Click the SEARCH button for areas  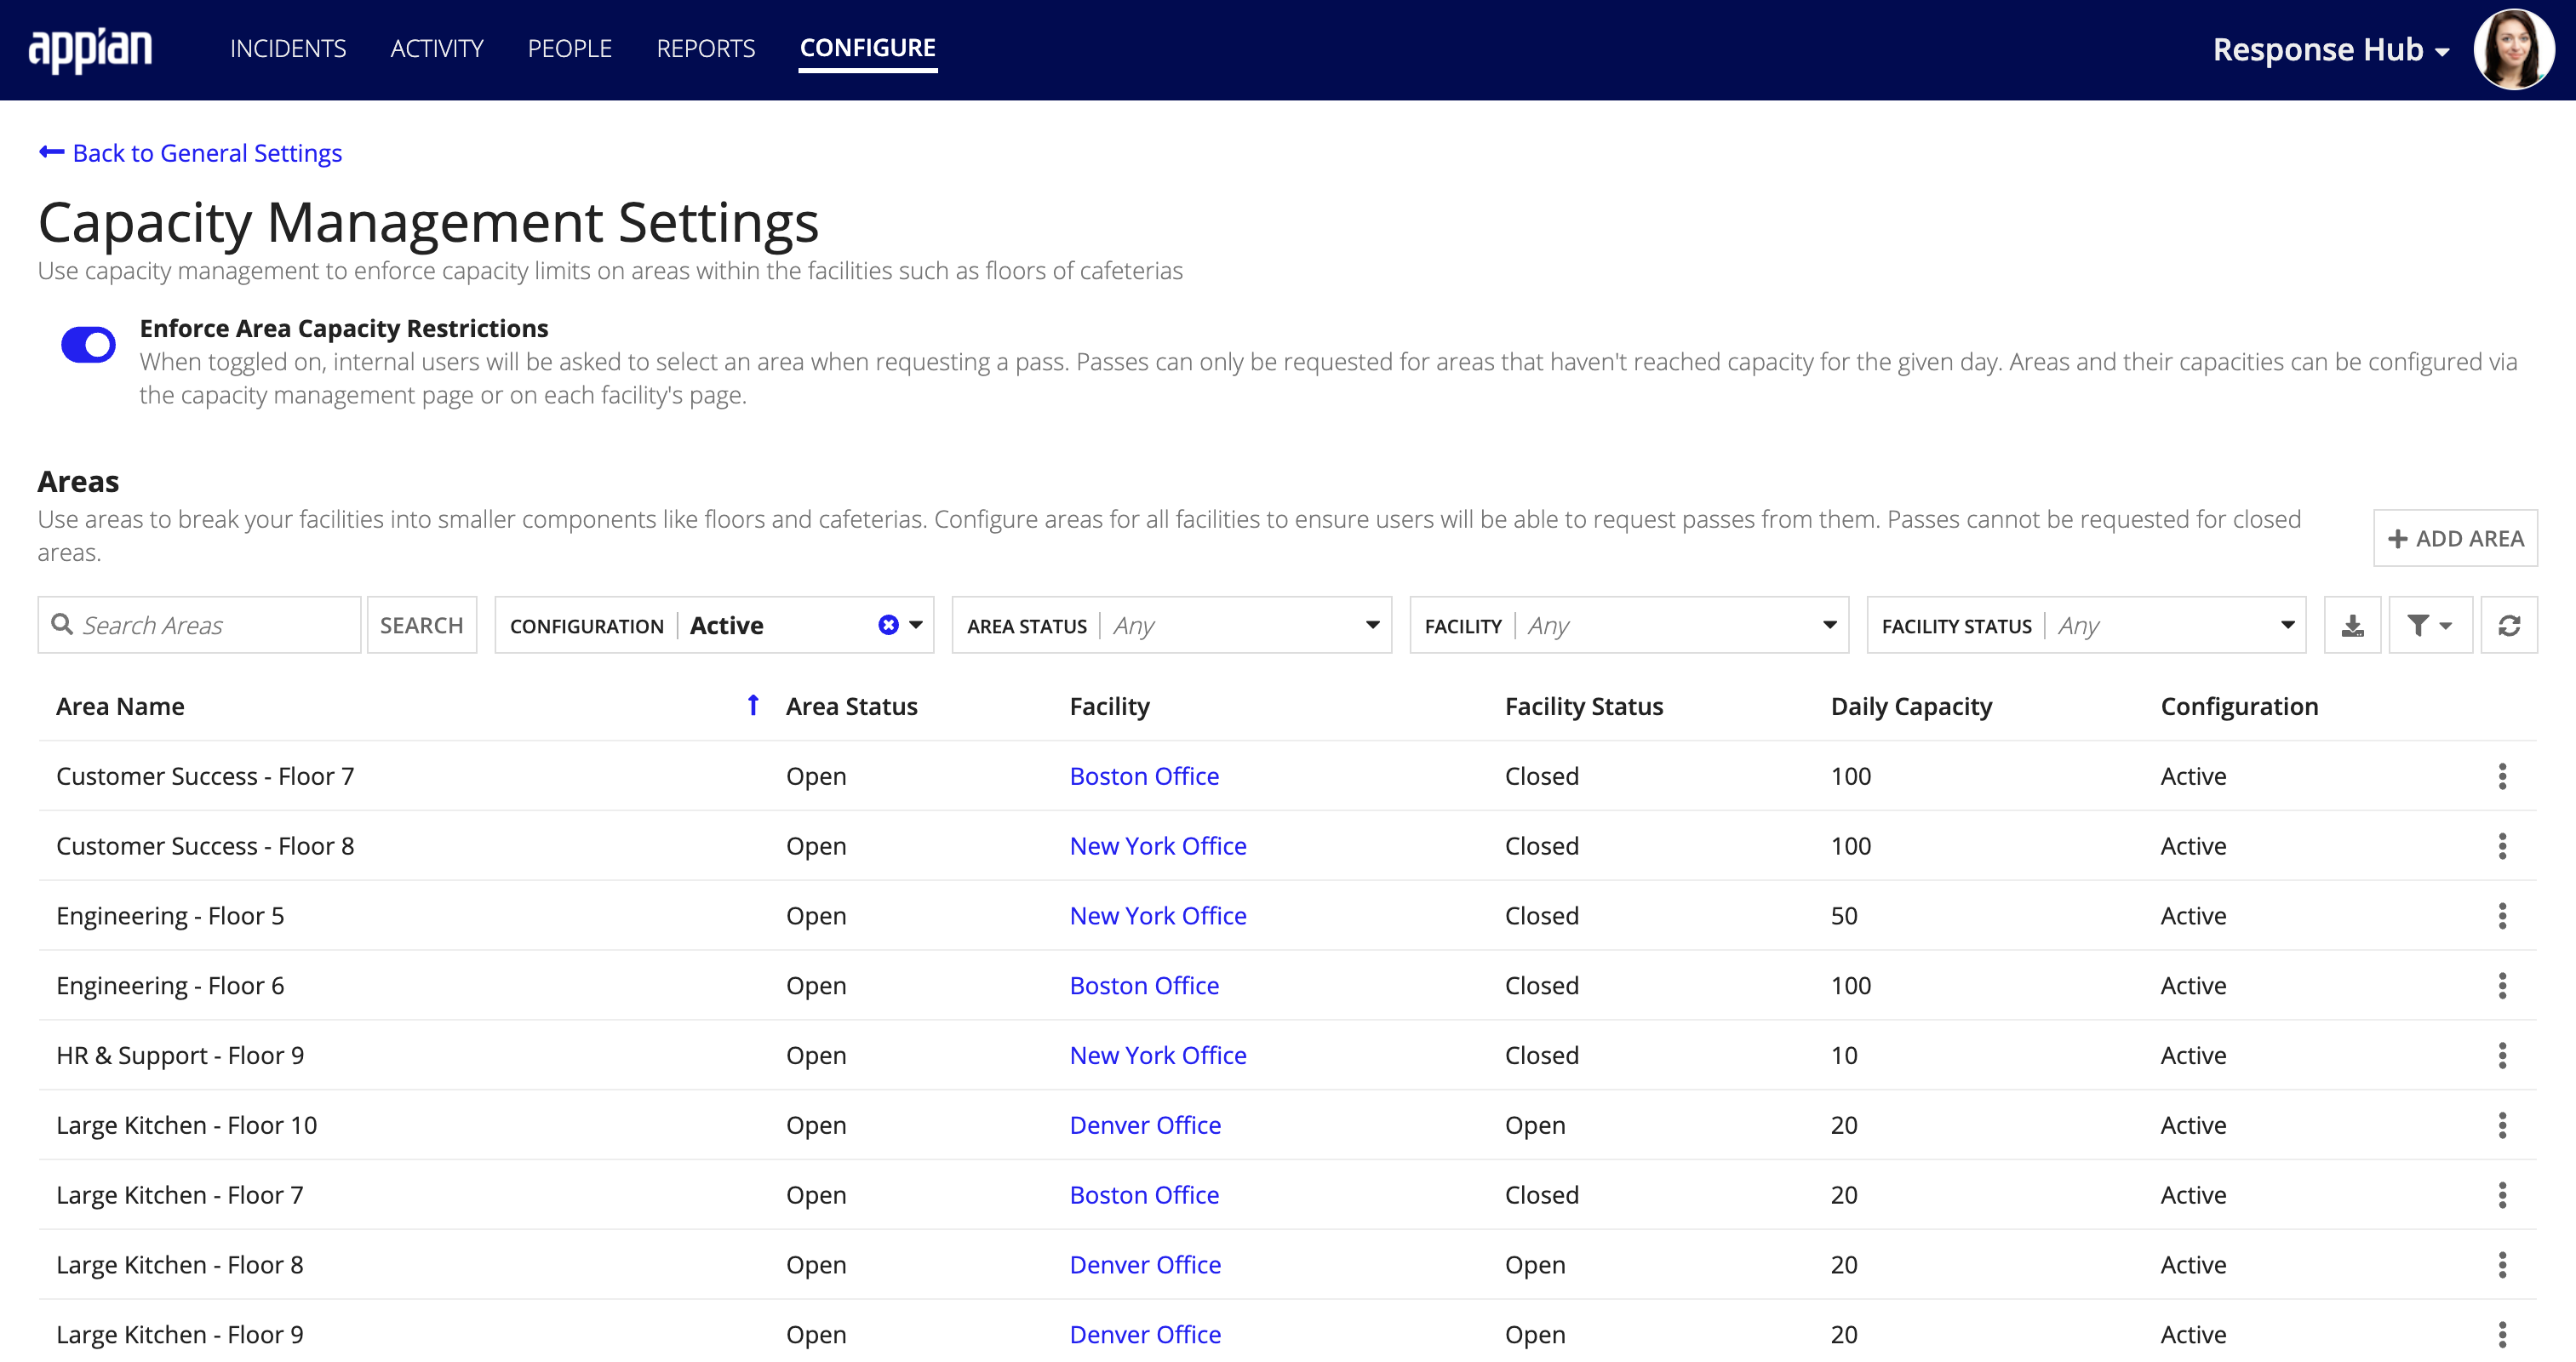pyautogui.click(x=421, y=624)
